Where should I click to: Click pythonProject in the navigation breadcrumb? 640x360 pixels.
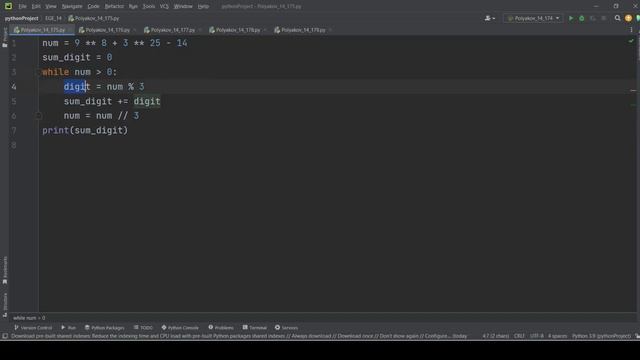coord(22,18)
